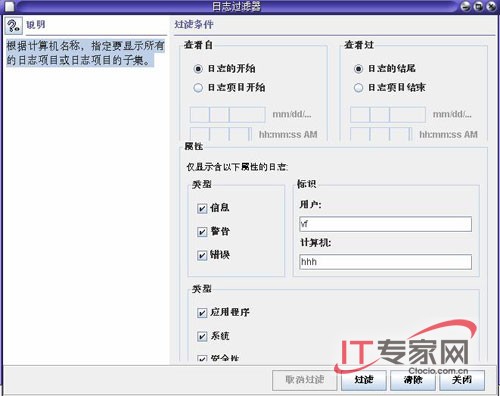
Task: Click the 查看自 mm/dd date field
Action: tap(228, 115)
